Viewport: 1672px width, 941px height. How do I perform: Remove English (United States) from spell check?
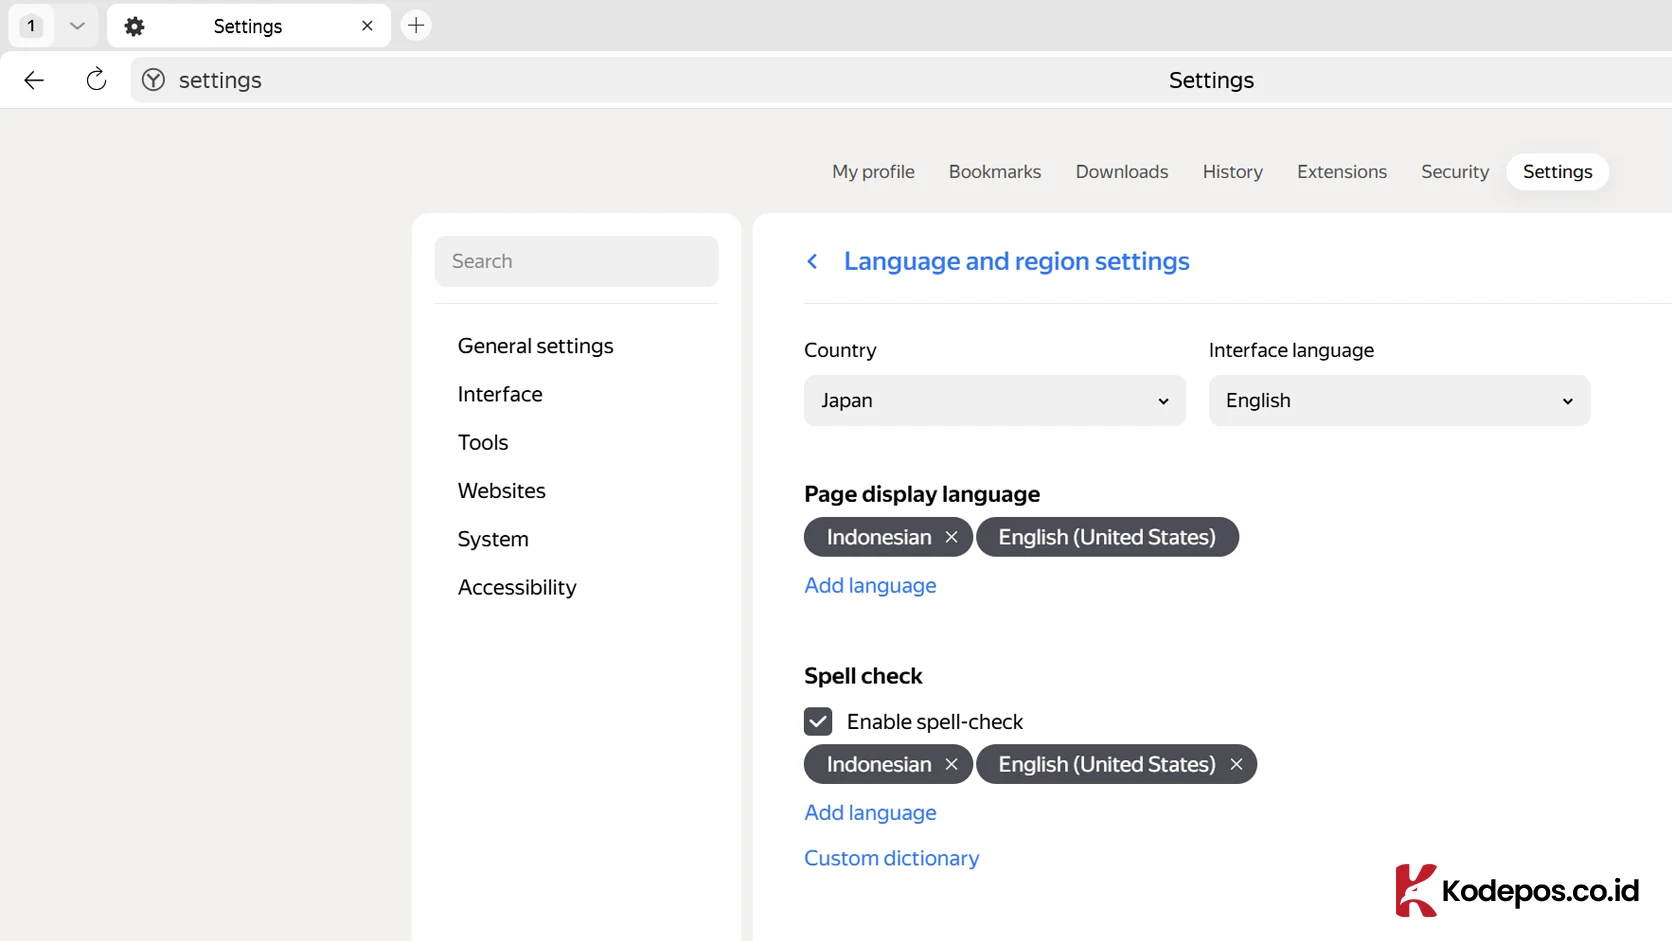1236,764
